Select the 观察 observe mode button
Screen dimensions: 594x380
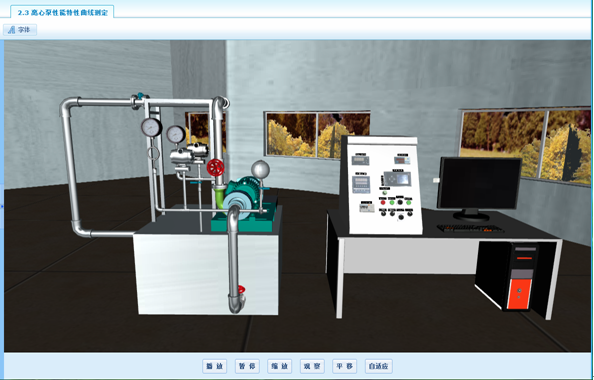[312, 366]
